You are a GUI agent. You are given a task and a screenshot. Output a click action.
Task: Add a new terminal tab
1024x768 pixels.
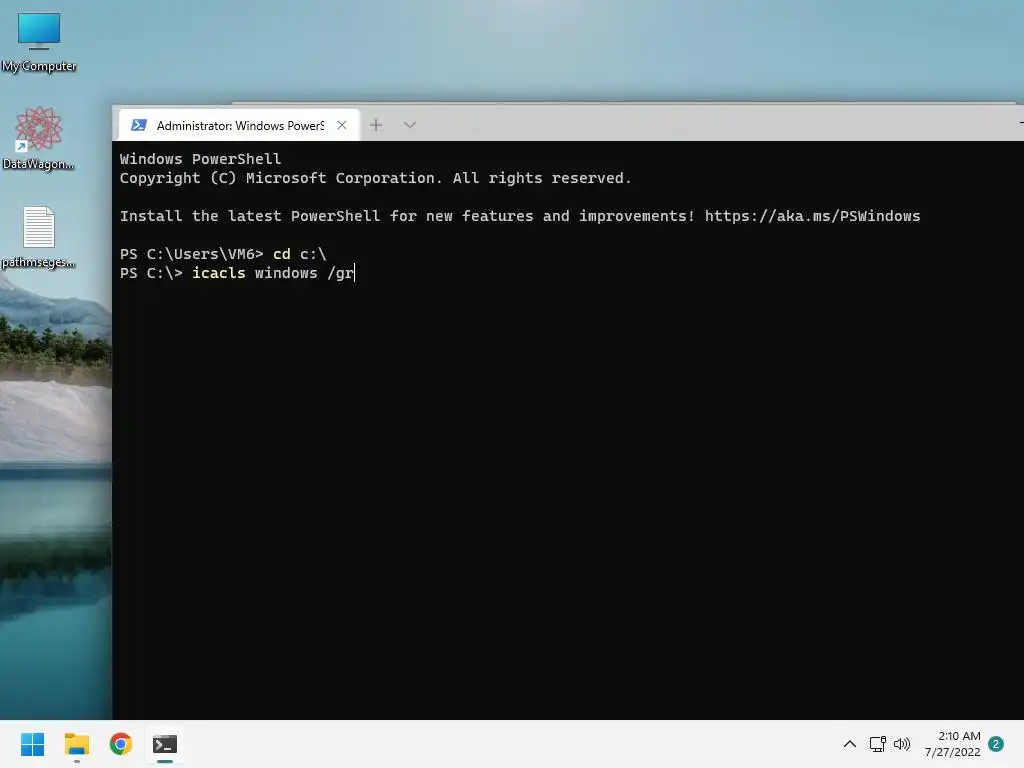coord(376,125)
